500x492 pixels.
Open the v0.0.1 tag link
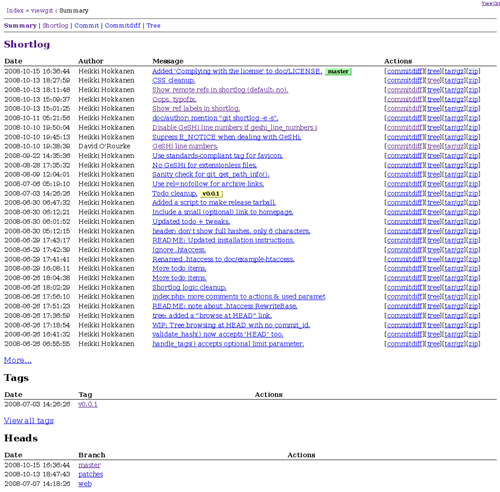(88, 405)
